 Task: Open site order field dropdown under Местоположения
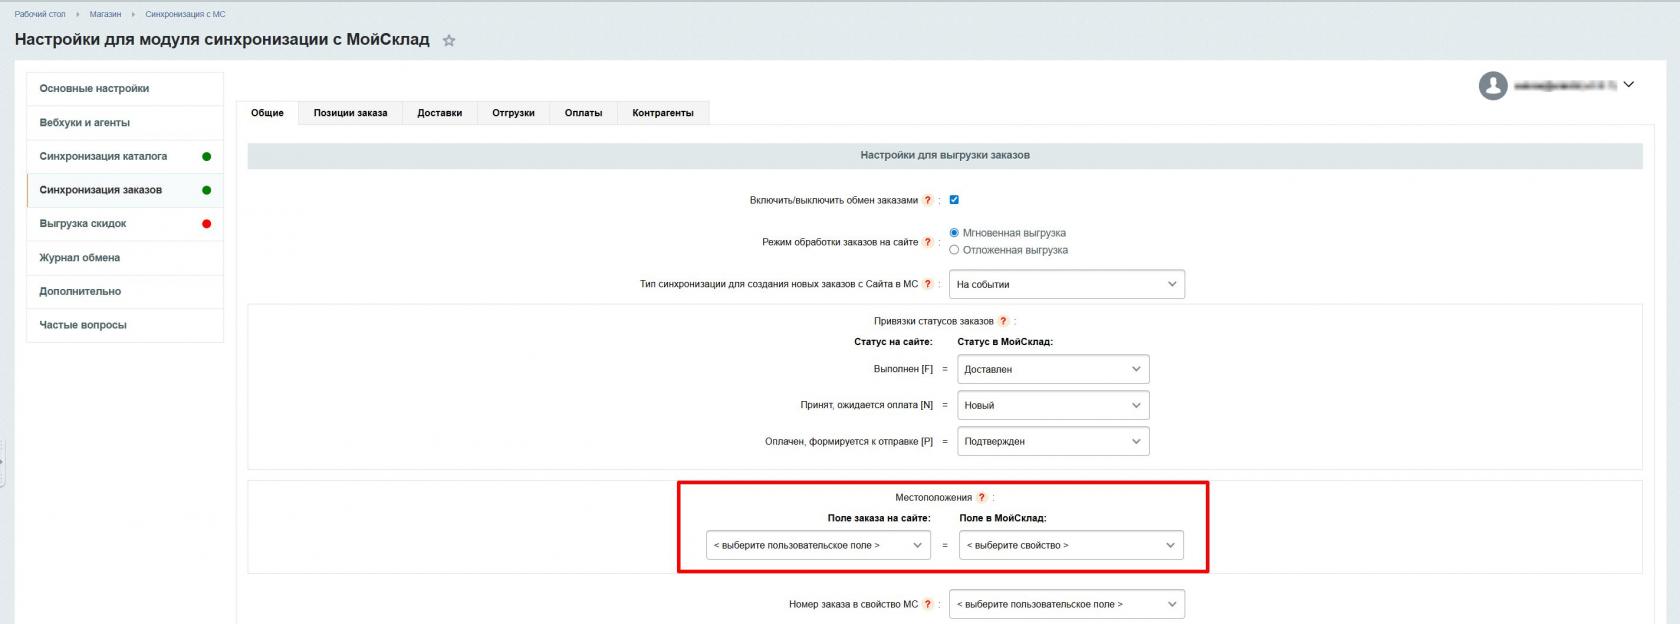[818, 545]
